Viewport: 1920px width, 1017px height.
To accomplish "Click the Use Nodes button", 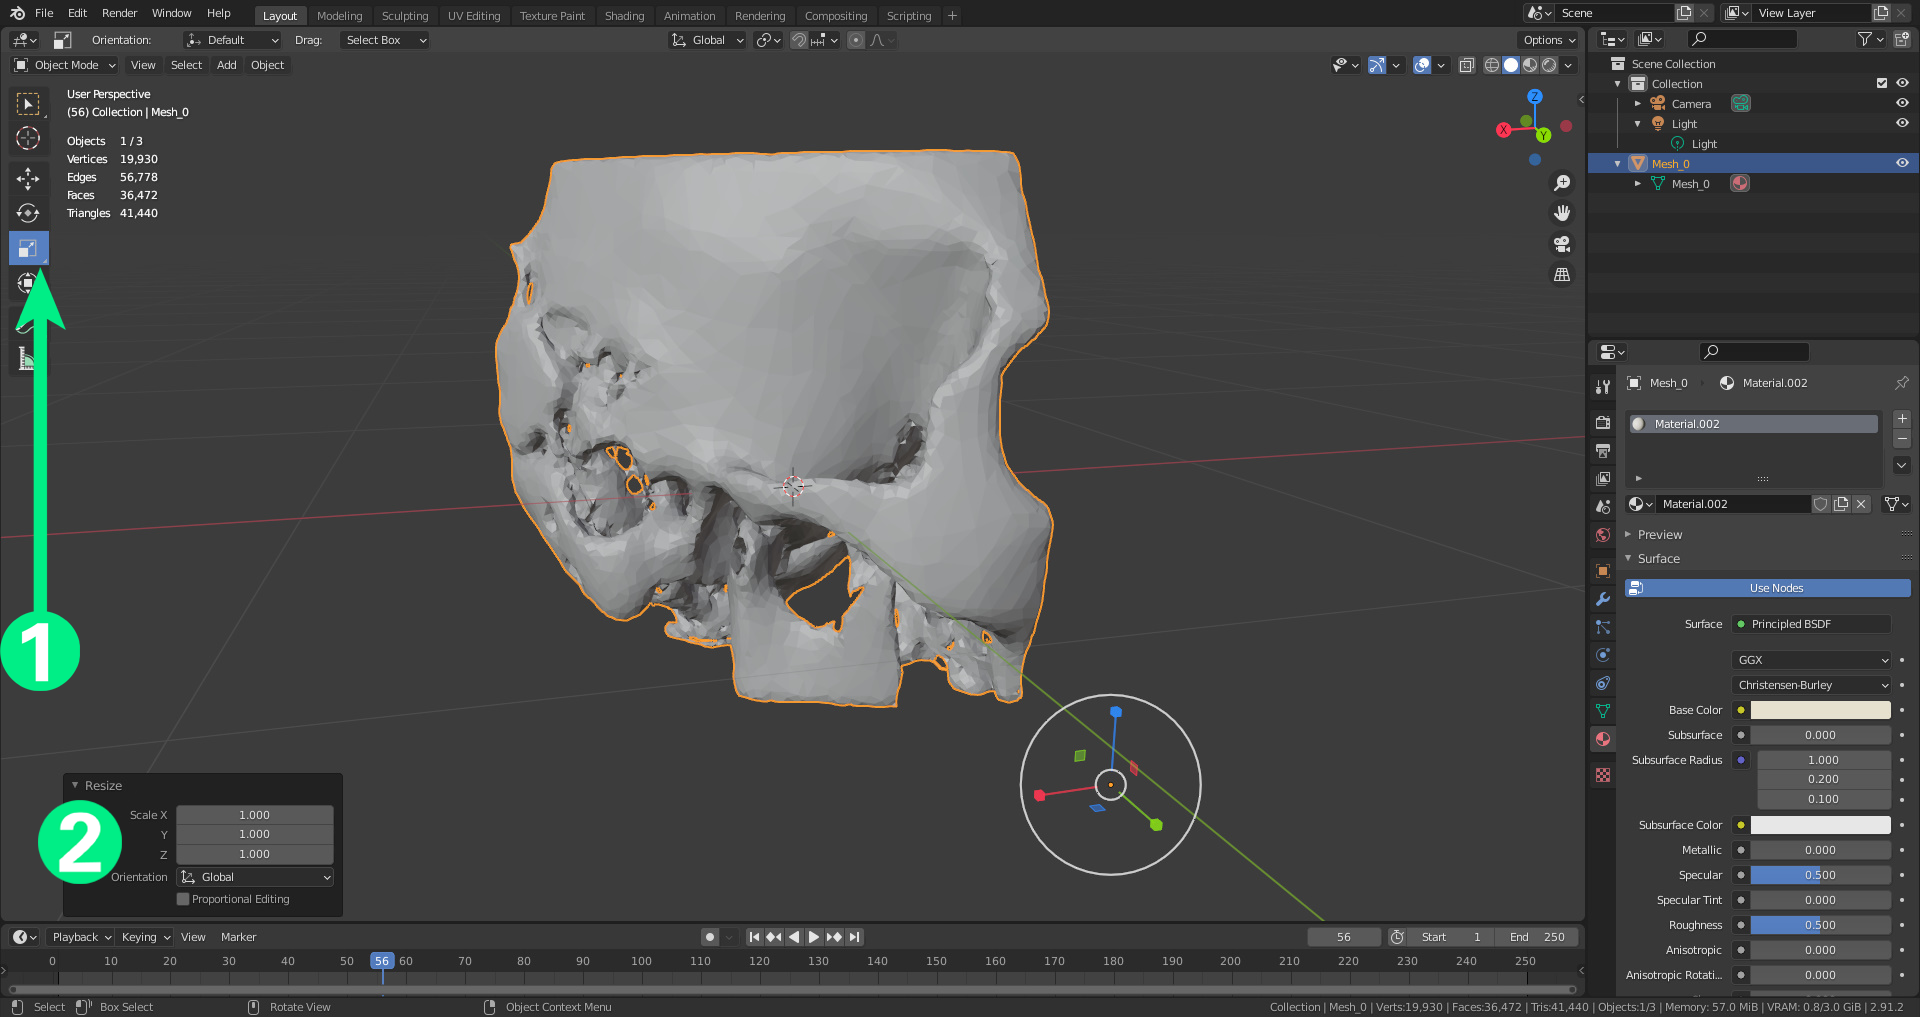I will 1775,588.
